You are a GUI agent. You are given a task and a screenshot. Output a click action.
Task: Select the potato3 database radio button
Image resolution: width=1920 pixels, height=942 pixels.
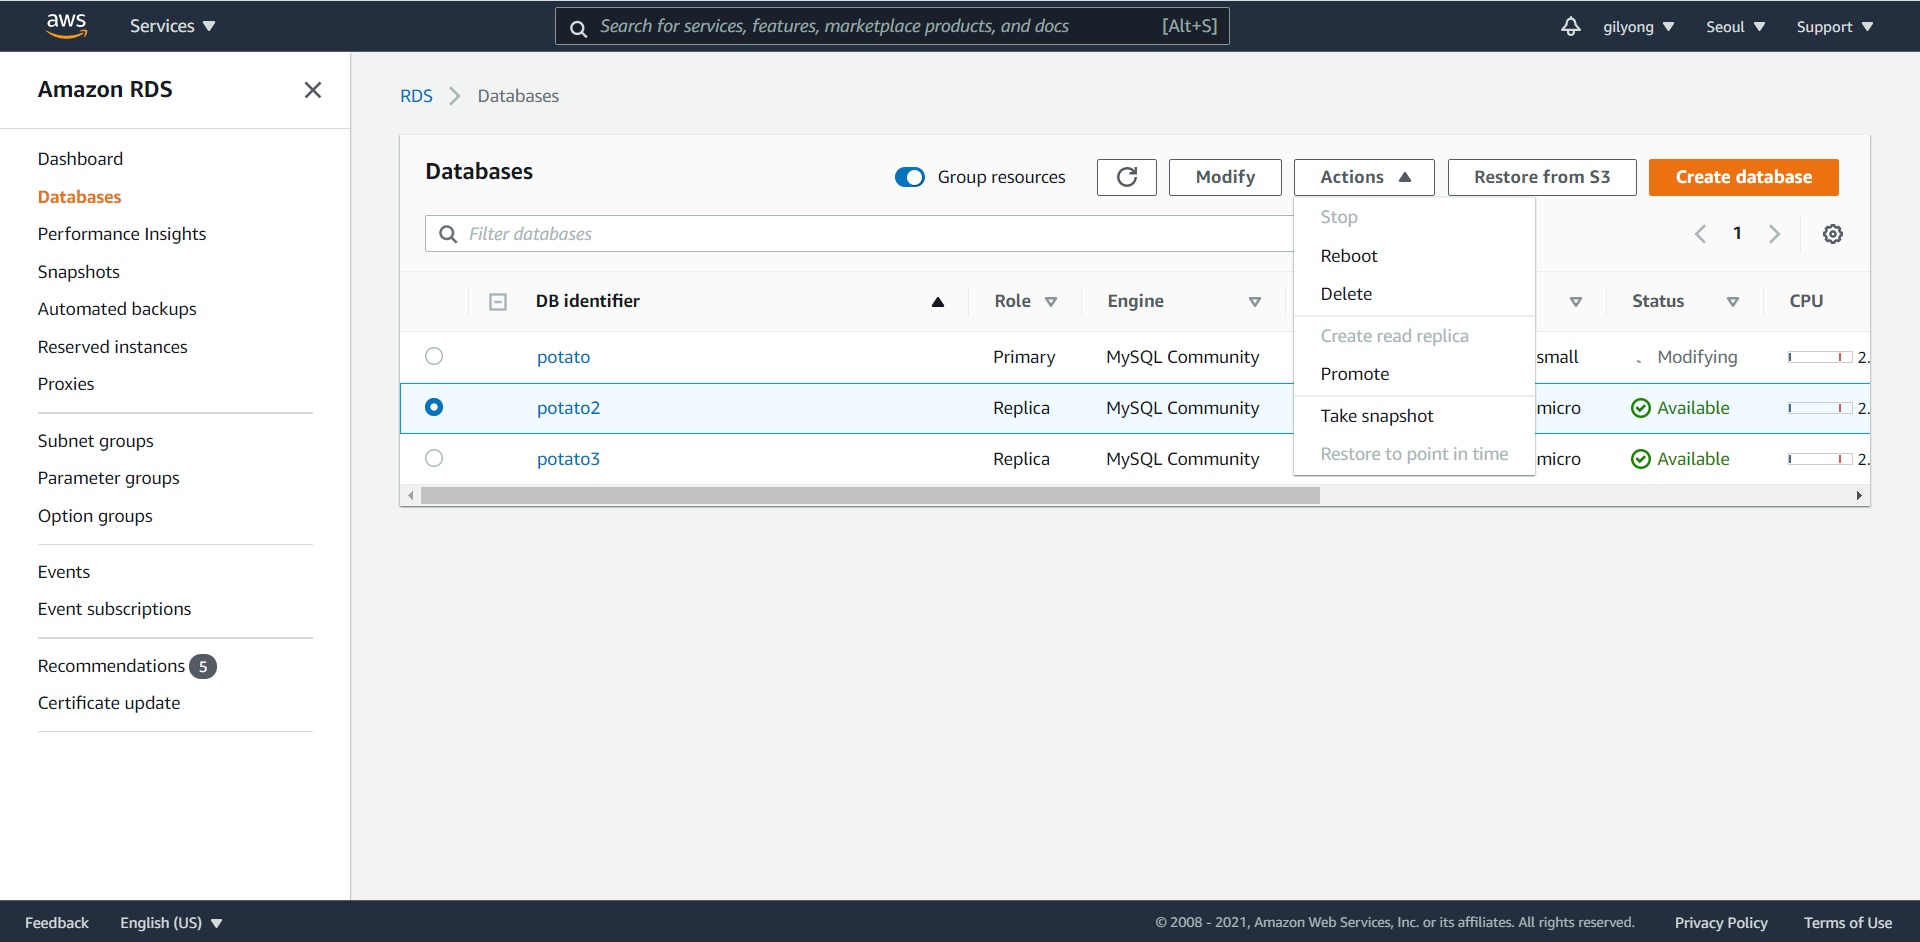coord(434,458)
